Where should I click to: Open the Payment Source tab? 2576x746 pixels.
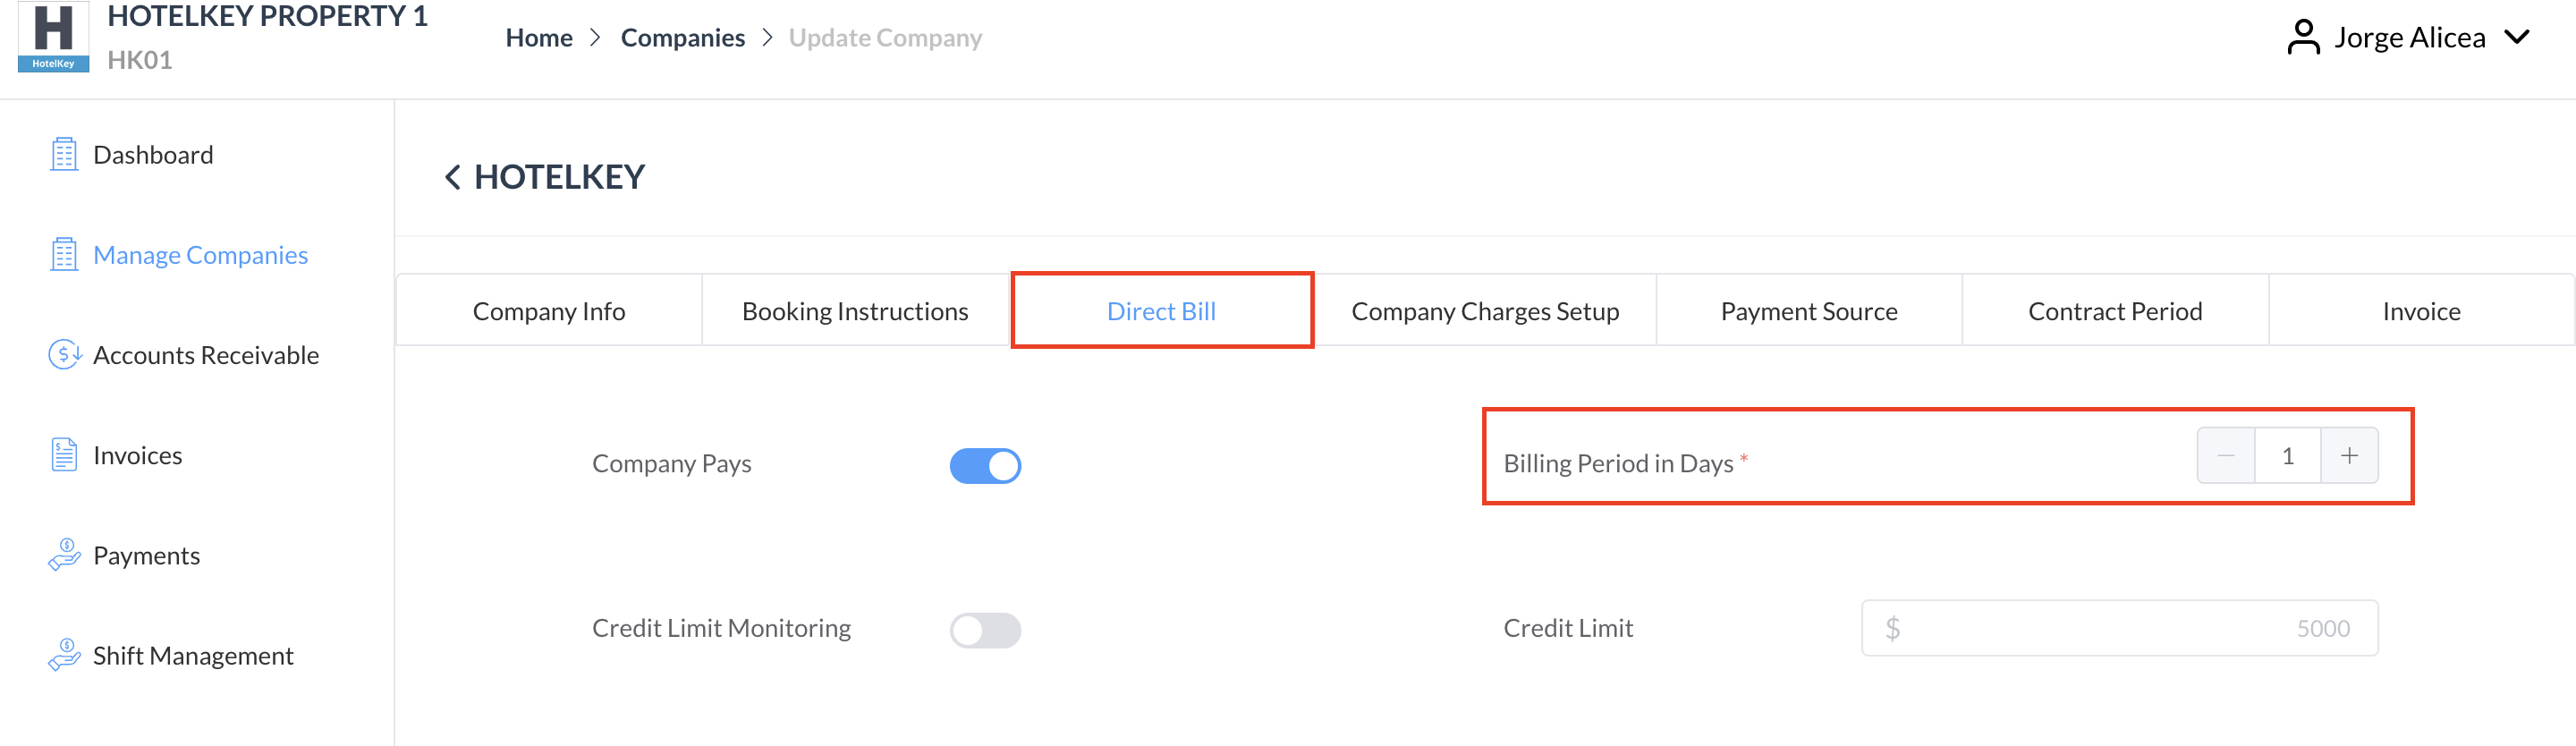pyautogui.click(x=1808, y=311)
